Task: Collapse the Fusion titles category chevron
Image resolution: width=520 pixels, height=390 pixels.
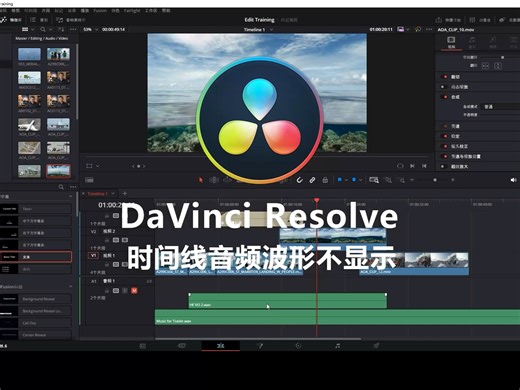Action: coord(70,286)
